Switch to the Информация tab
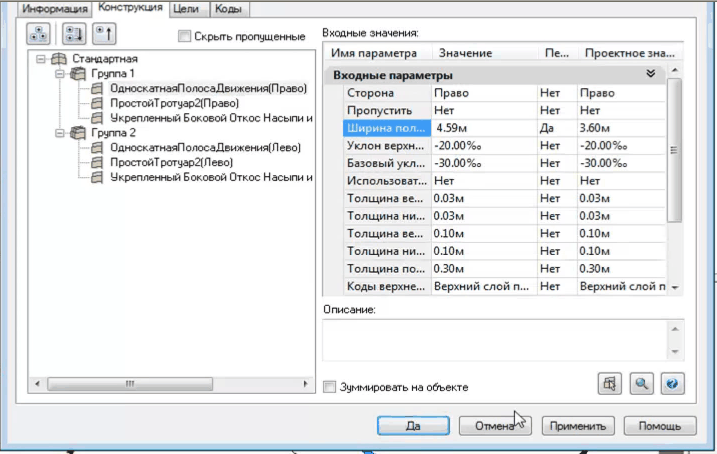Image resolution: width=717 pixels, height=454 pixels. [57, 9]
